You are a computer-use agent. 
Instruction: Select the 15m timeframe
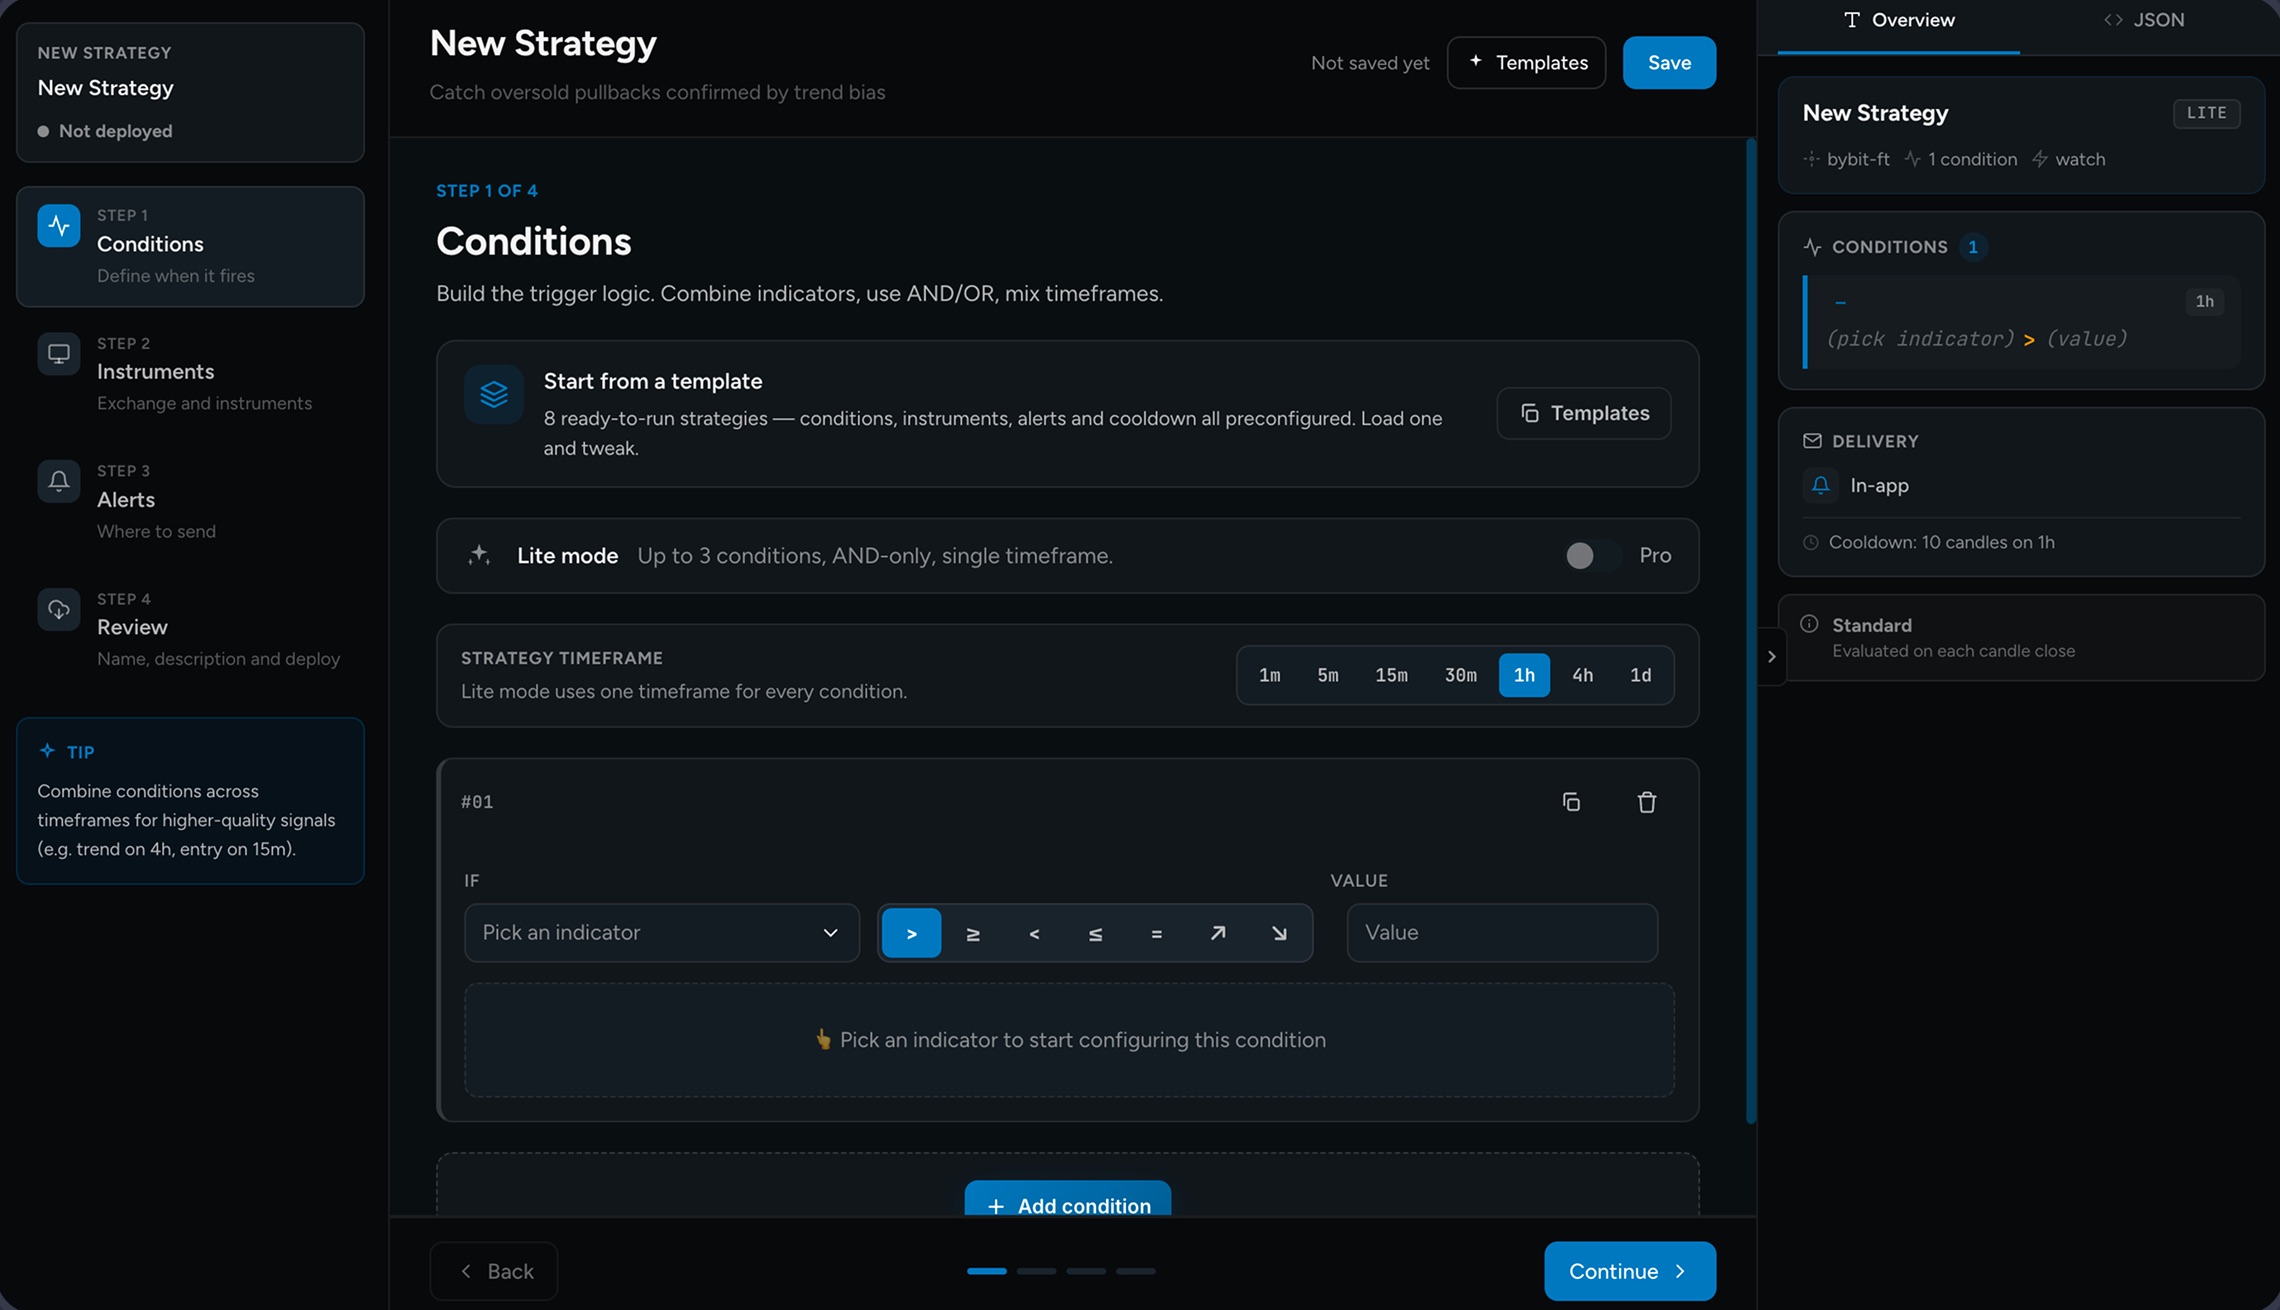click(x=1391, y=675)
